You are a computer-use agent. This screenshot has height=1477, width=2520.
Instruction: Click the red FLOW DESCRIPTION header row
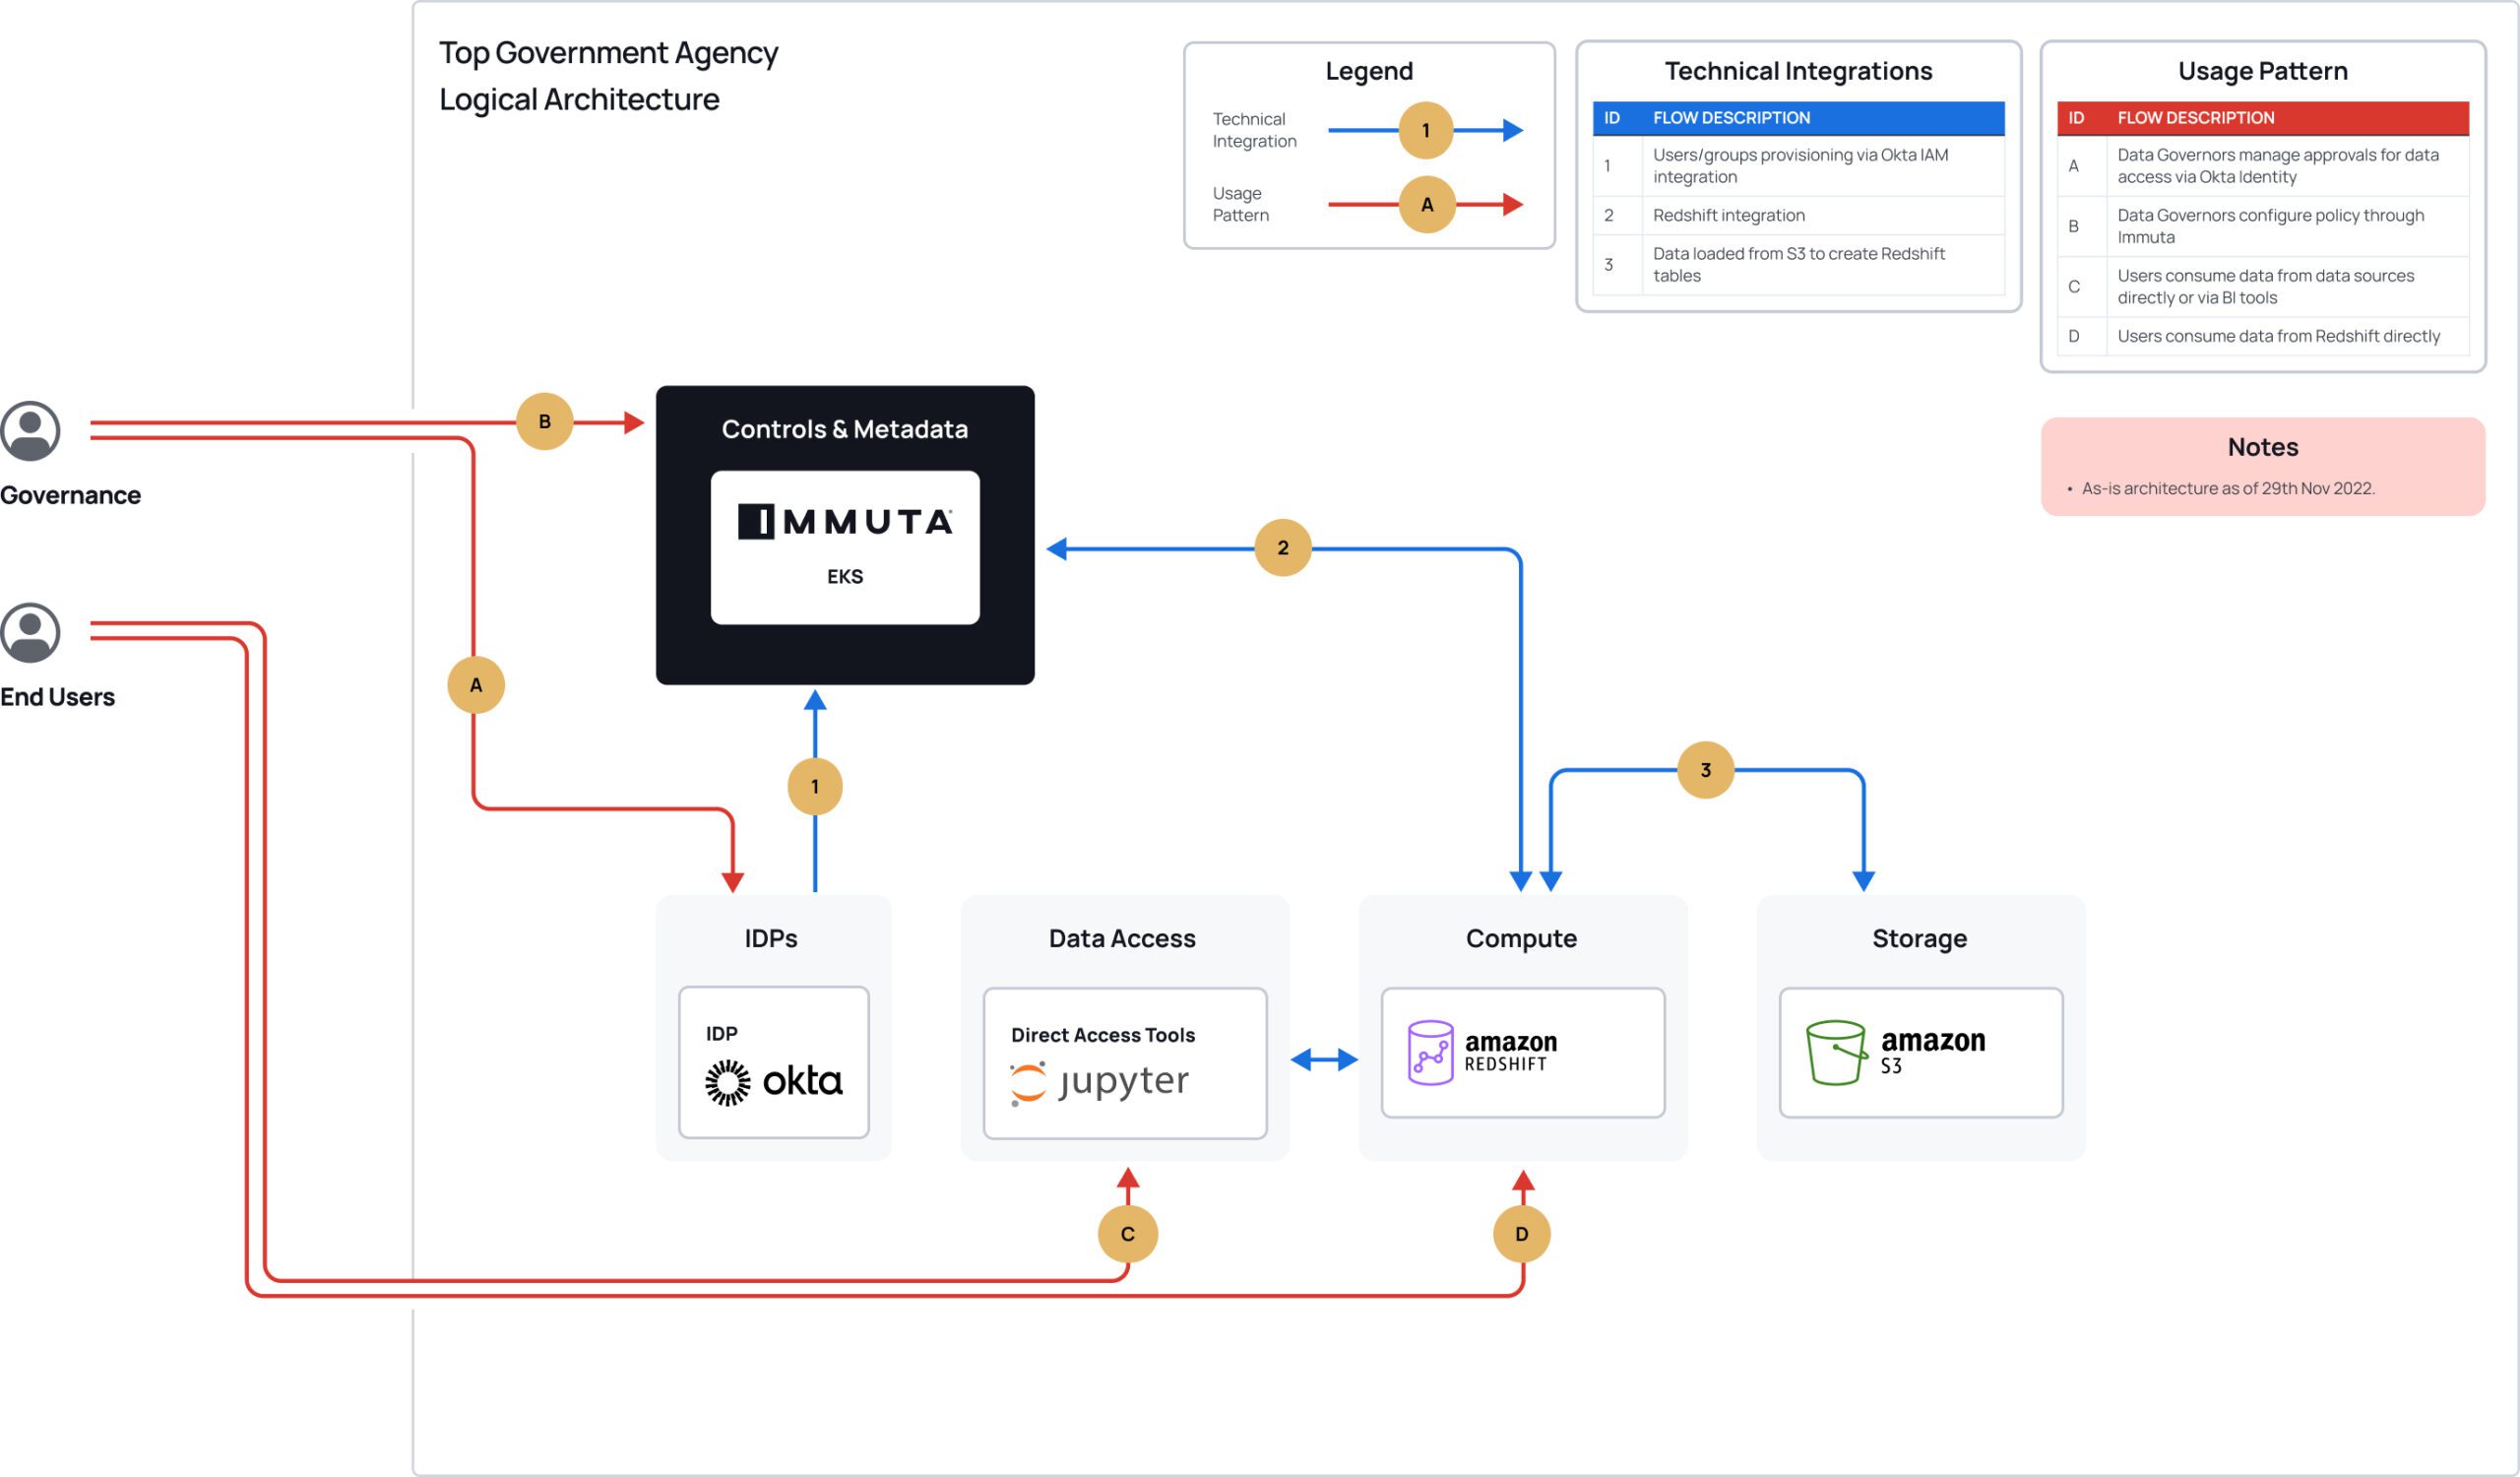[2263, 118]
